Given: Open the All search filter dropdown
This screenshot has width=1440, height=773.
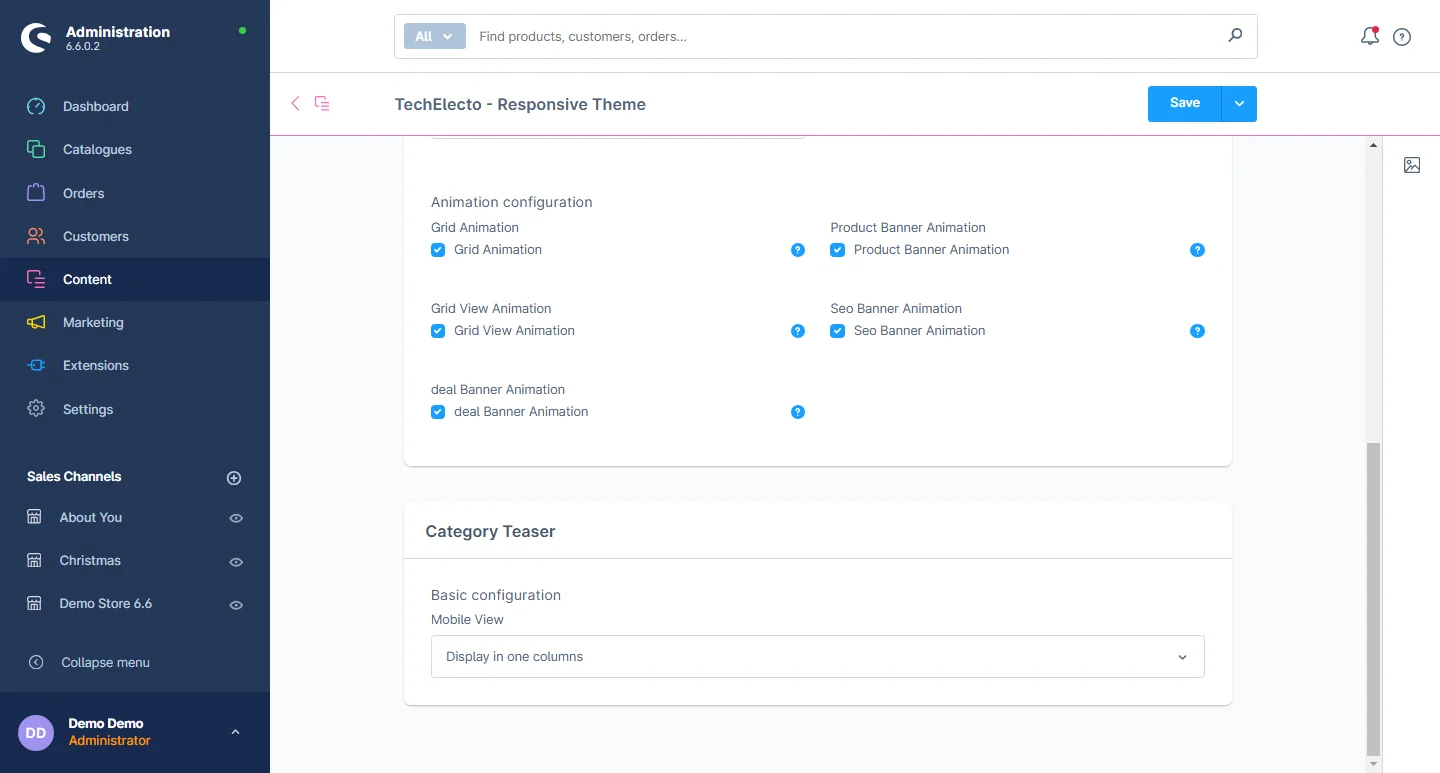Looking at the screenshot, I should click(x=435, y=36).
